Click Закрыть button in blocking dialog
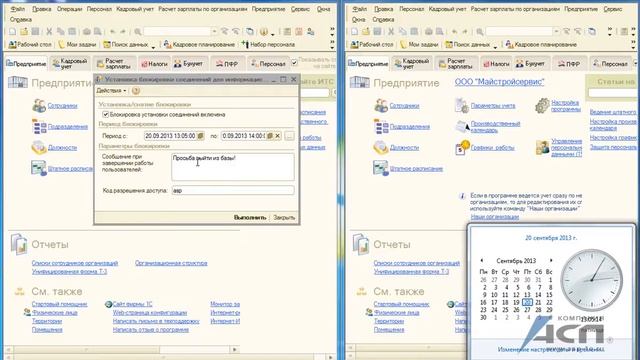 (x=284, y=218)
